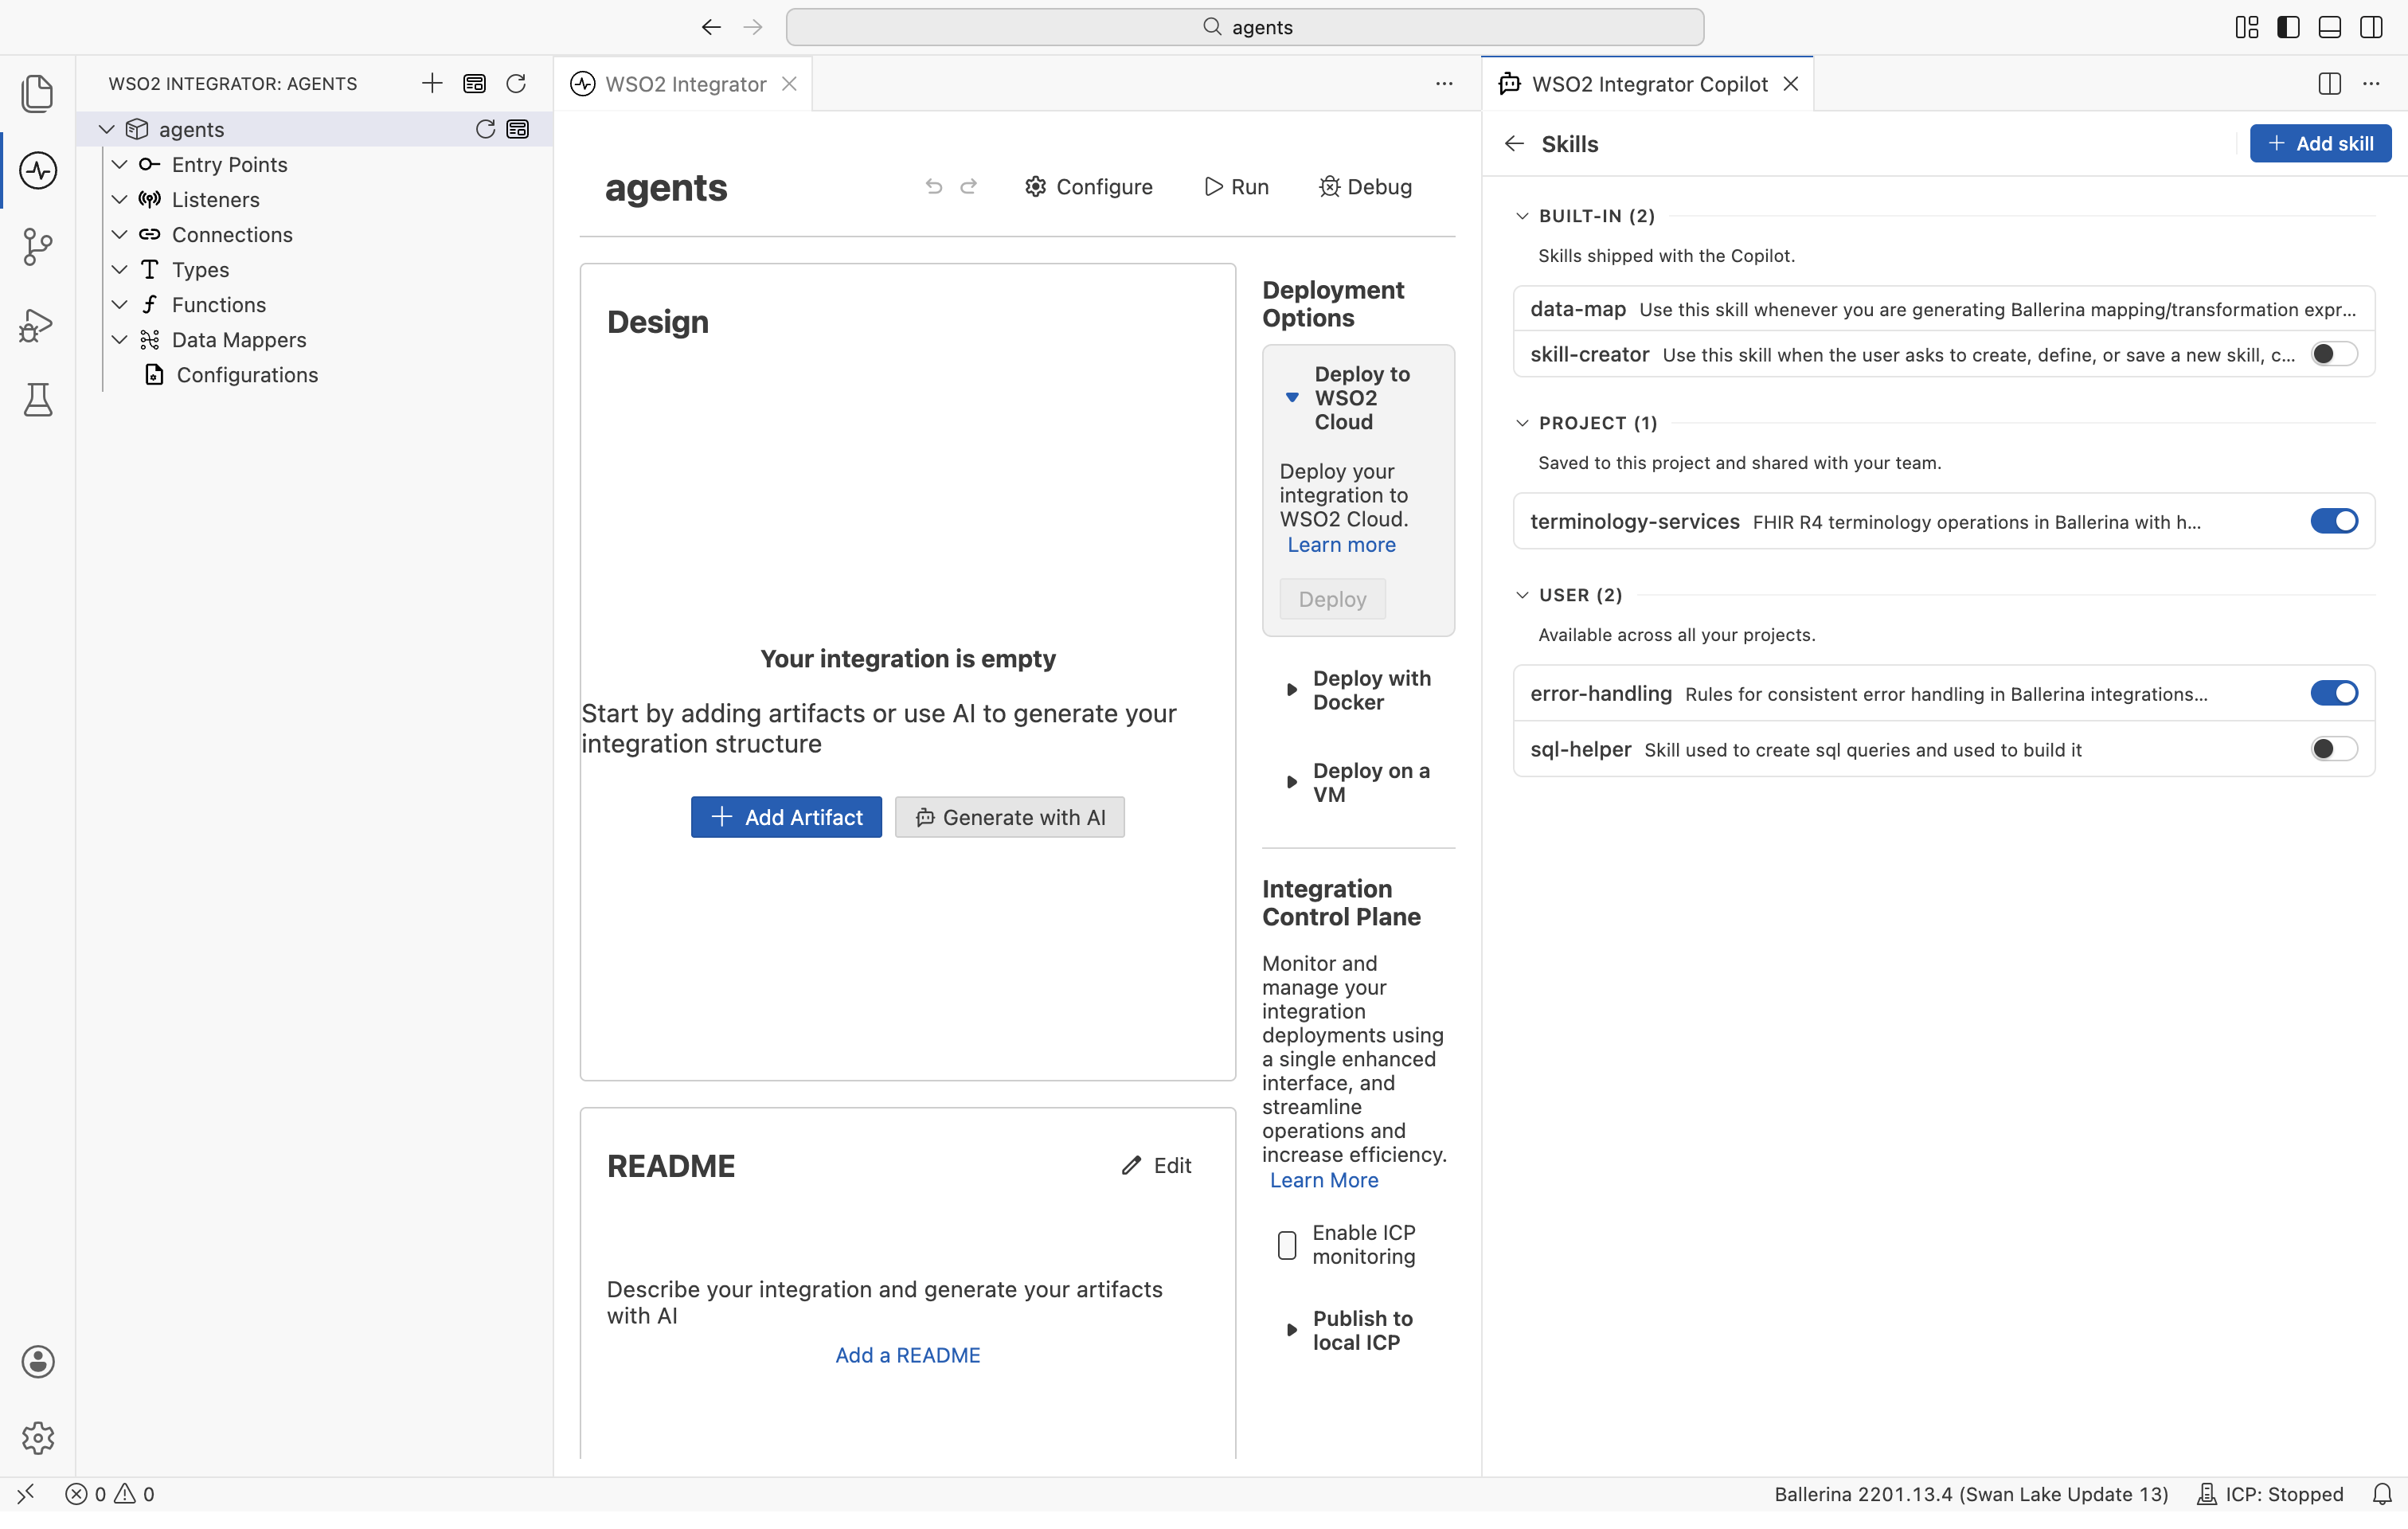Open Learn more link for WSO2 Cloud

pyautogui.click(x=1341, y=545)
